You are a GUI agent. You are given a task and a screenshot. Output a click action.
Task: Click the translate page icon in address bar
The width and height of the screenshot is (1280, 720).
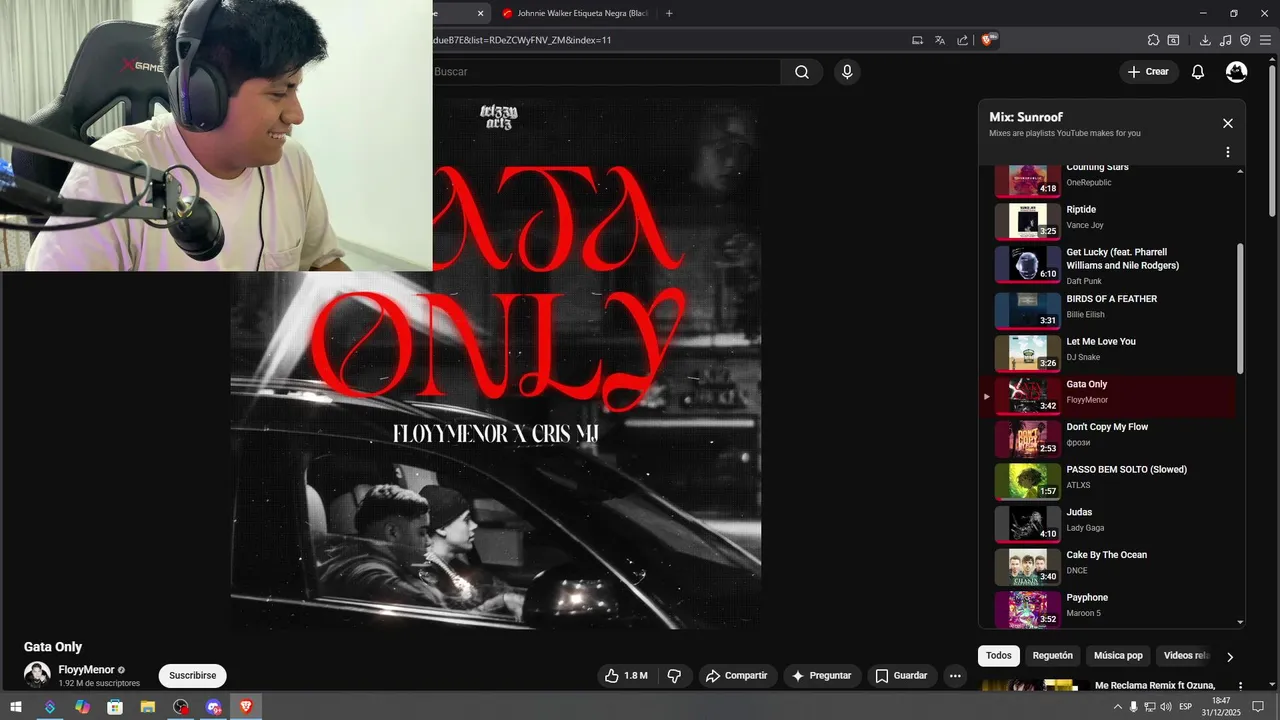click(x=940, y=40)
